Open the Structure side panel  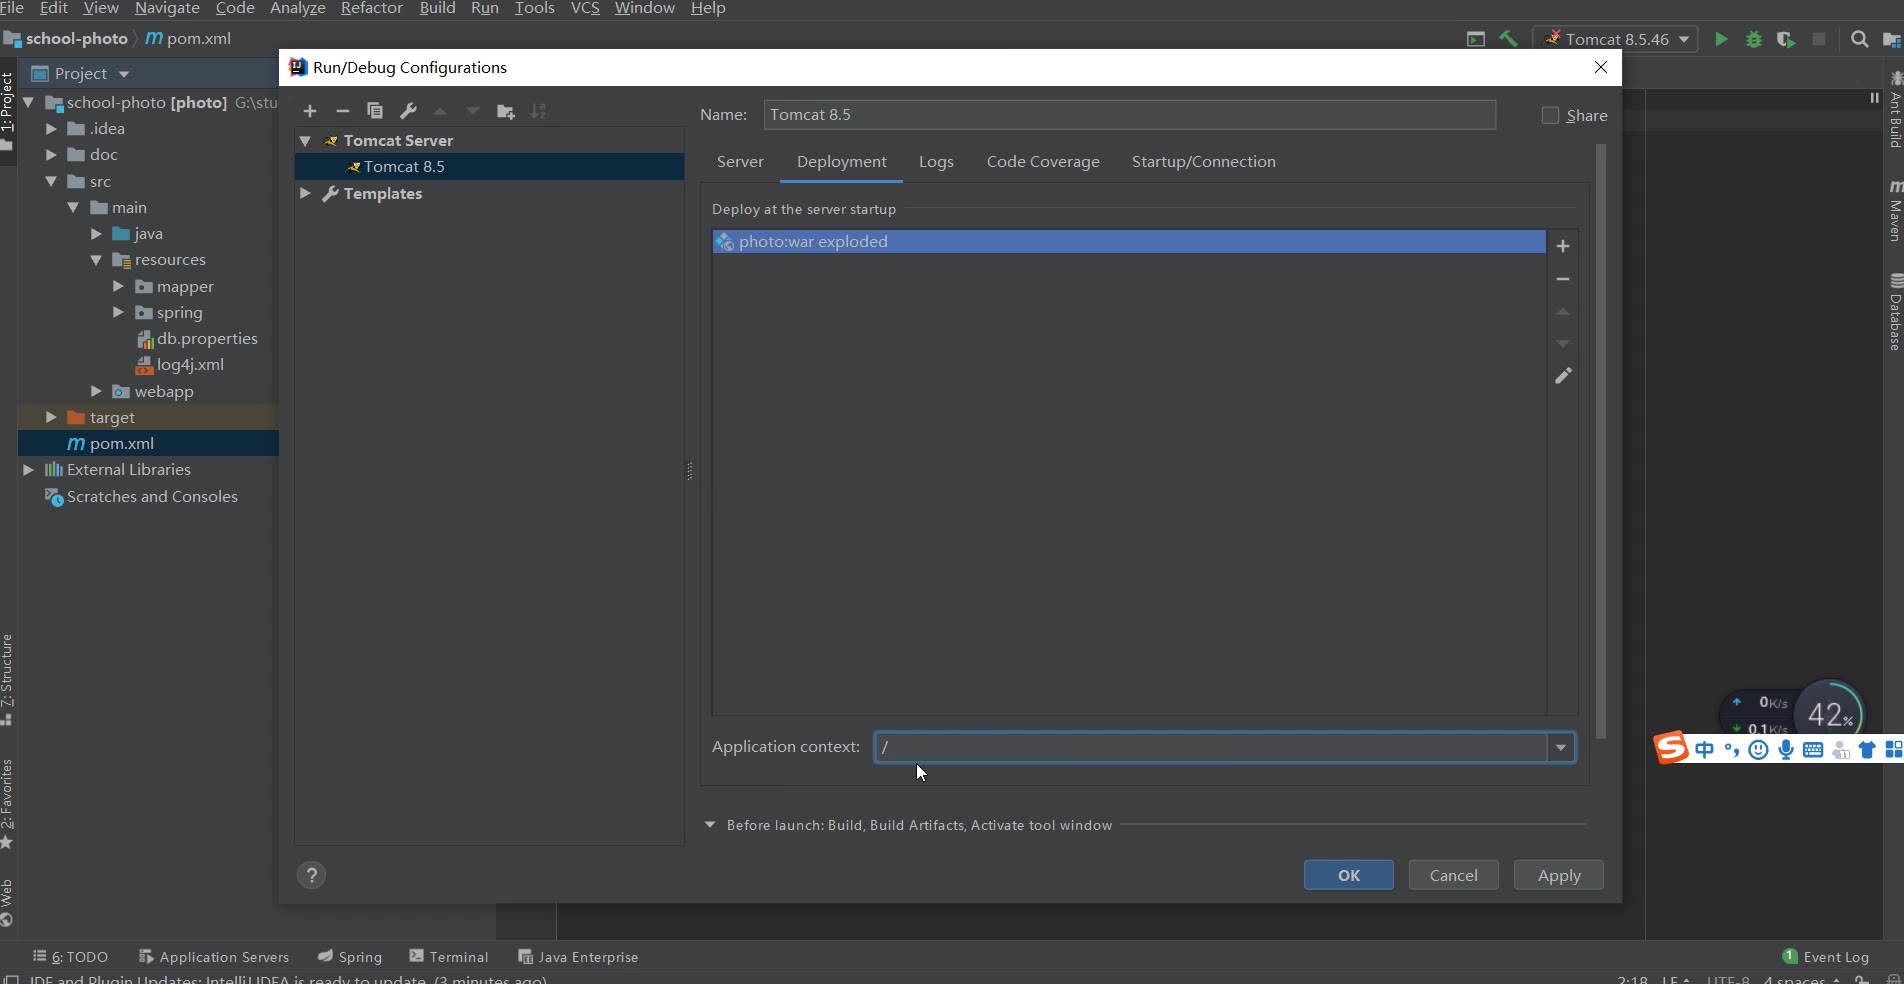point(7,680)
